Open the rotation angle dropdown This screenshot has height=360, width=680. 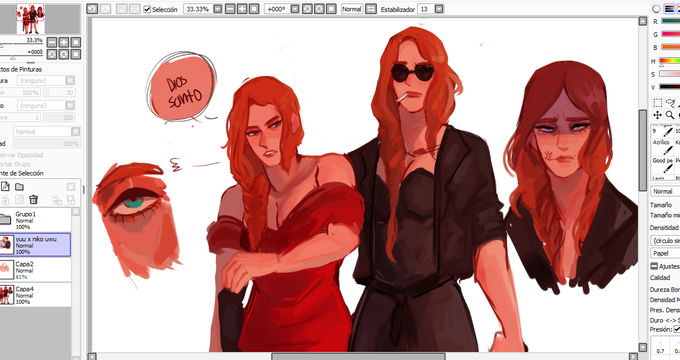click(x=295, y=9)
